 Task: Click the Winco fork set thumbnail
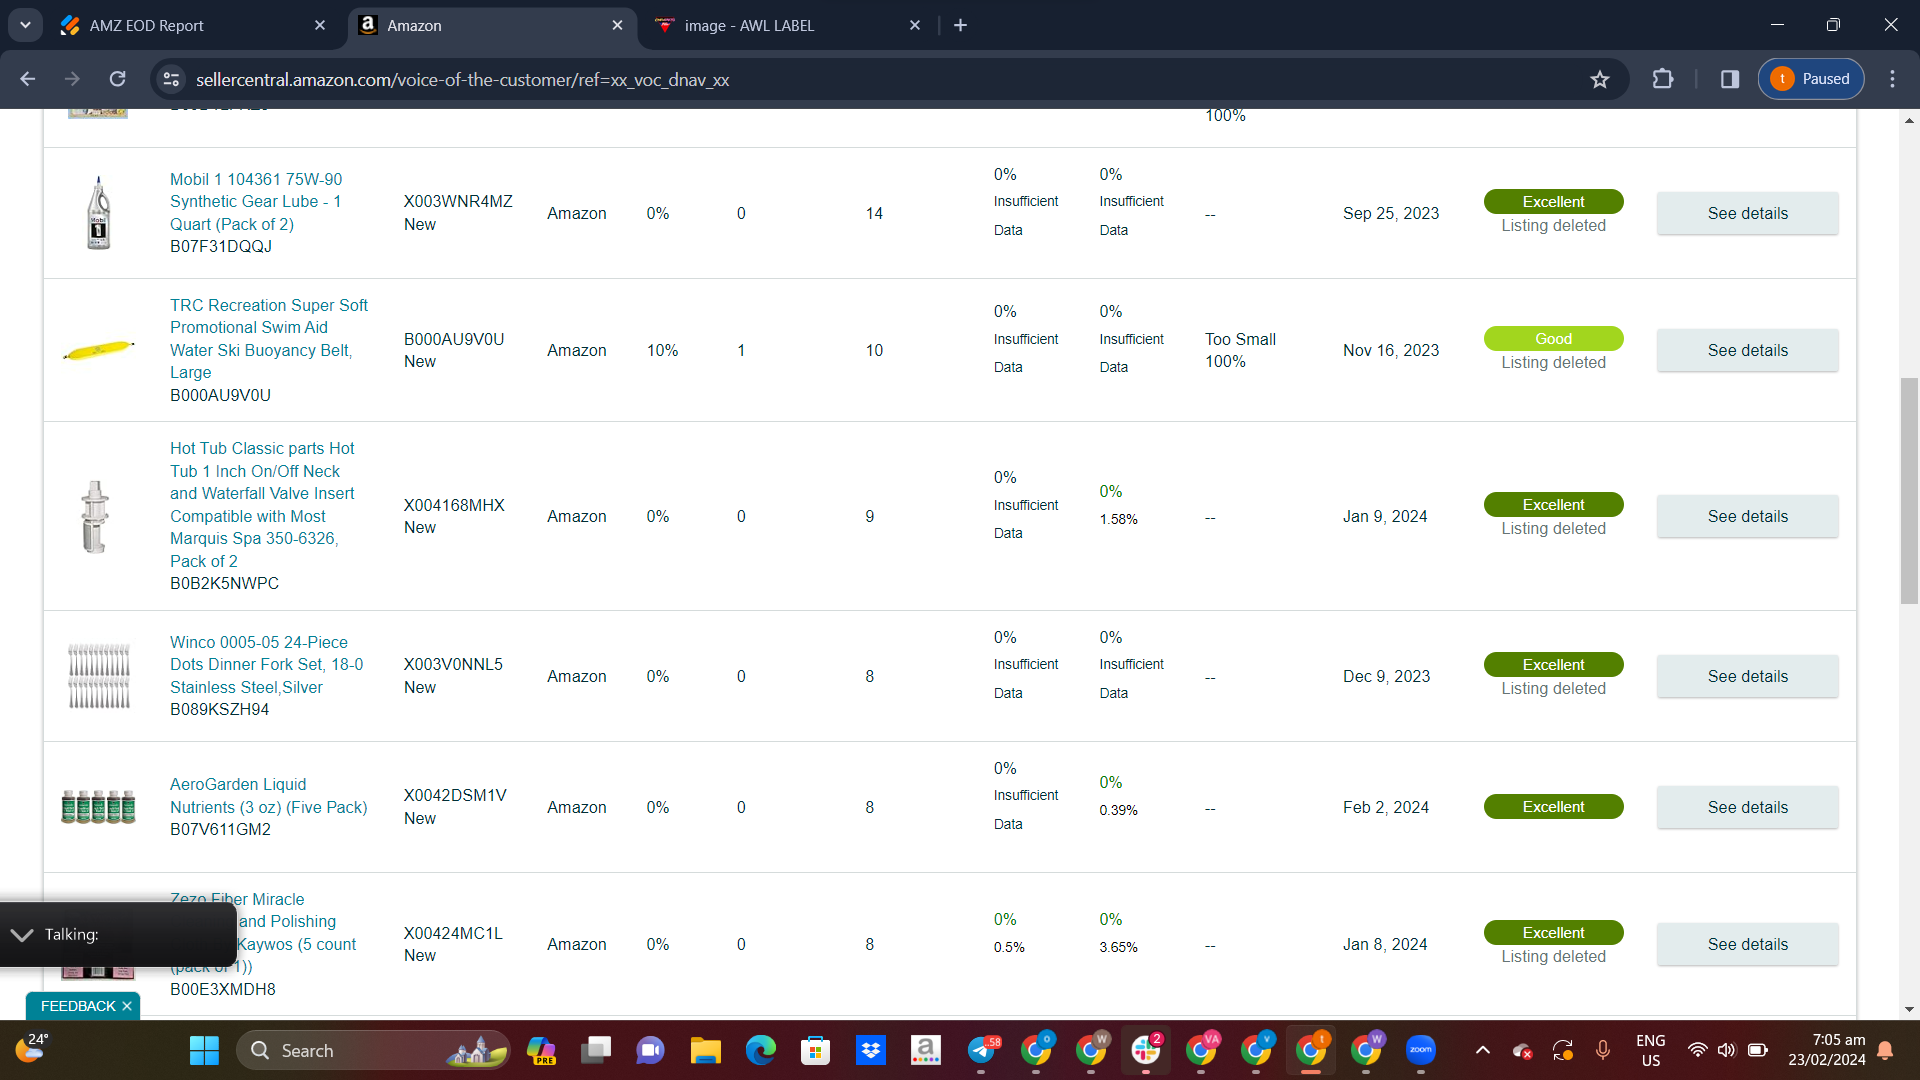(98, 676)
